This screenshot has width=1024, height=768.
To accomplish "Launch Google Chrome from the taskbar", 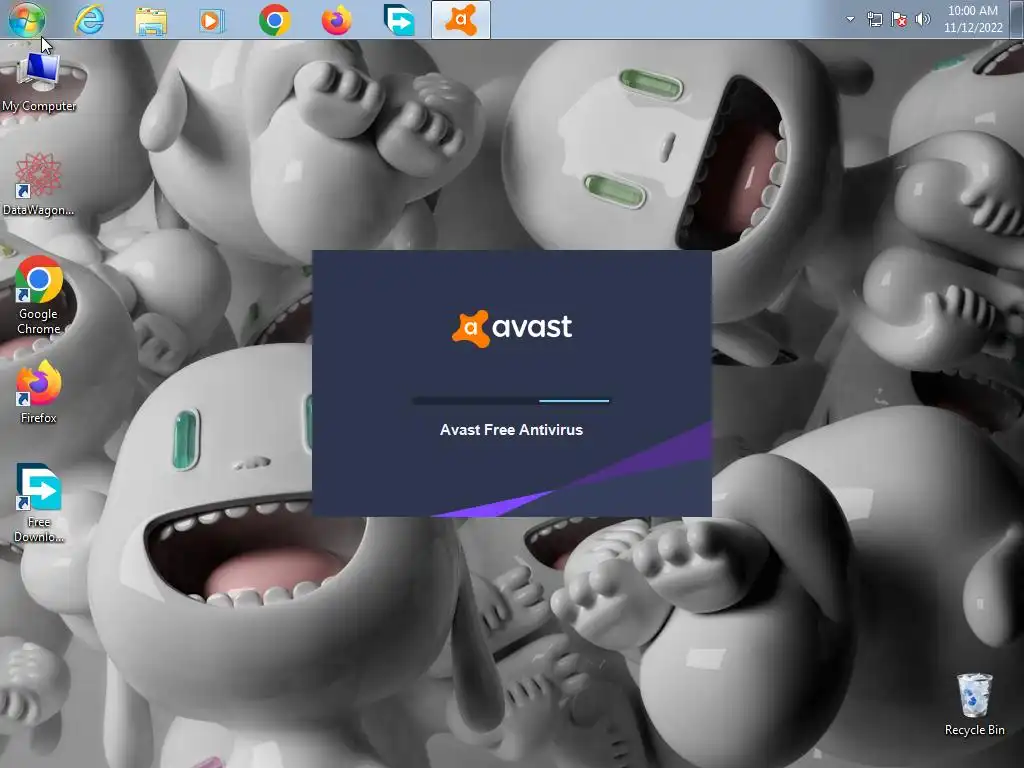I will [x=274, y=20].
